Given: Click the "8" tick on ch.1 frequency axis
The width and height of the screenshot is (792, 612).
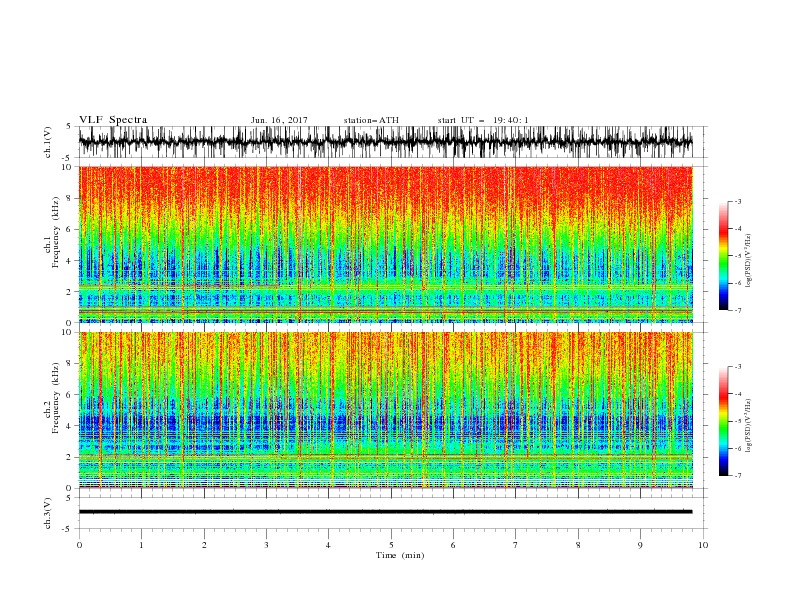Looking at the screenshot, I should (x=69, y=198).
